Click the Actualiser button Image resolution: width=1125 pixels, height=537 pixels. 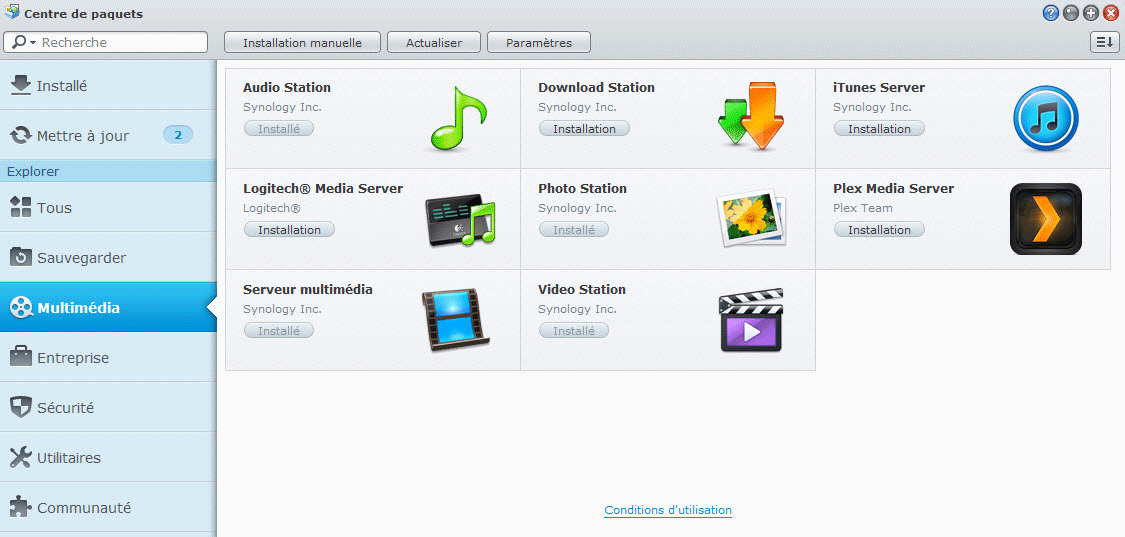[x=434, y=42]
